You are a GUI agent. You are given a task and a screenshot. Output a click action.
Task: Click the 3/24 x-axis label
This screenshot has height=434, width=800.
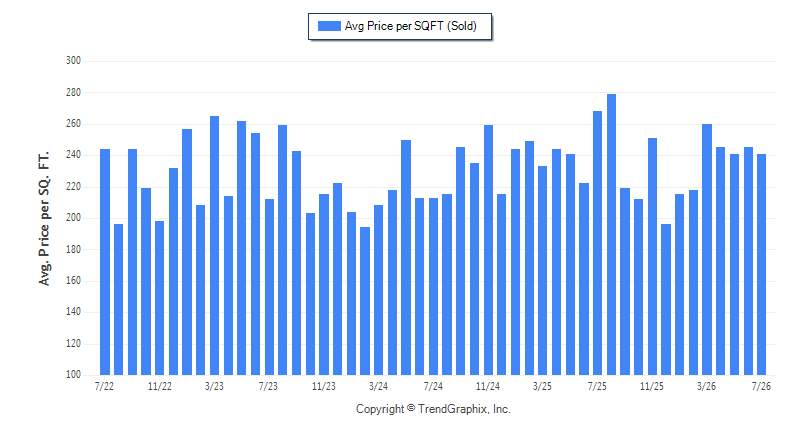point(378,387)
